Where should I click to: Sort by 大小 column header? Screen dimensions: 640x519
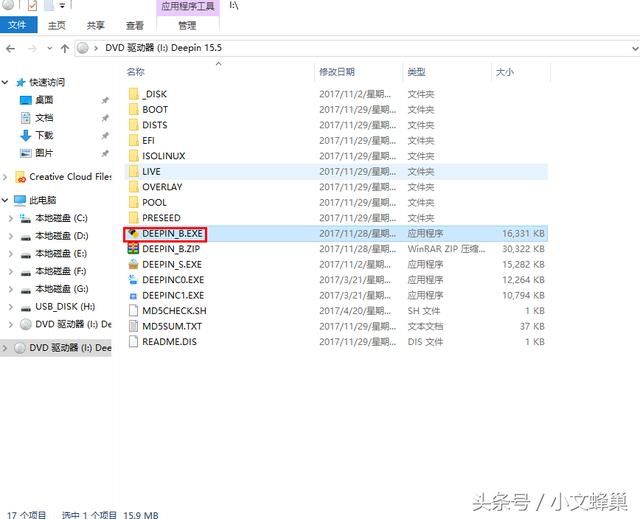click(504, 72)
